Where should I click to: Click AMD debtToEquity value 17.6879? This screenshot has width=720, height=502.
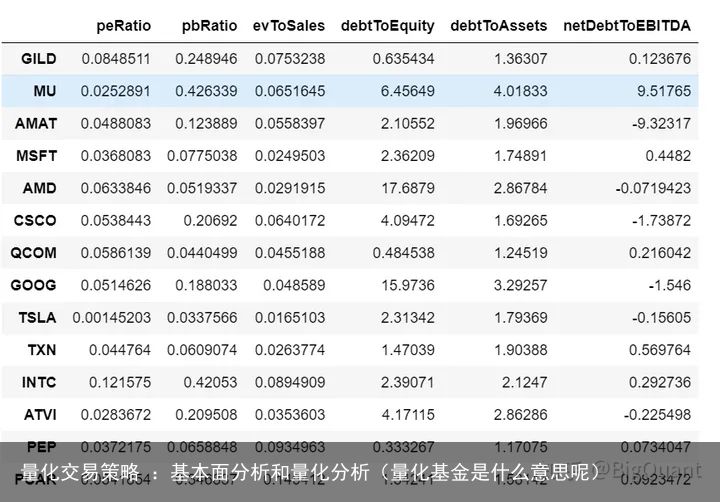[x=408, y=188]
